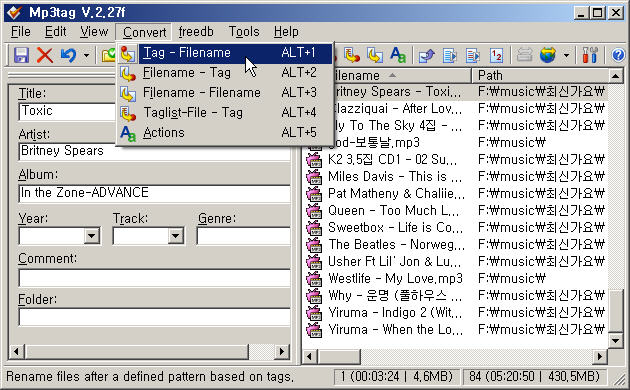Click the Artist field with Britney Spears
The width and height of the screenshot is (630, 390).
(154, 152)
